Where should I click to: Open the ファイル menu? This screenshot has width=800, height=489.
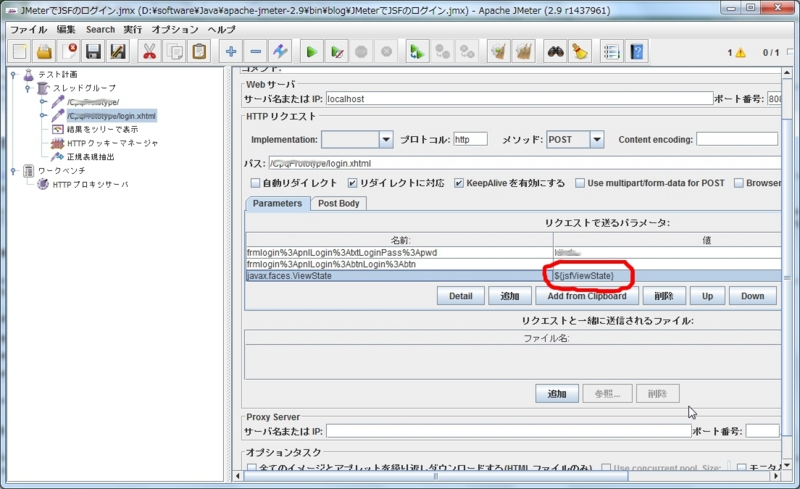(x=29, y=30)
